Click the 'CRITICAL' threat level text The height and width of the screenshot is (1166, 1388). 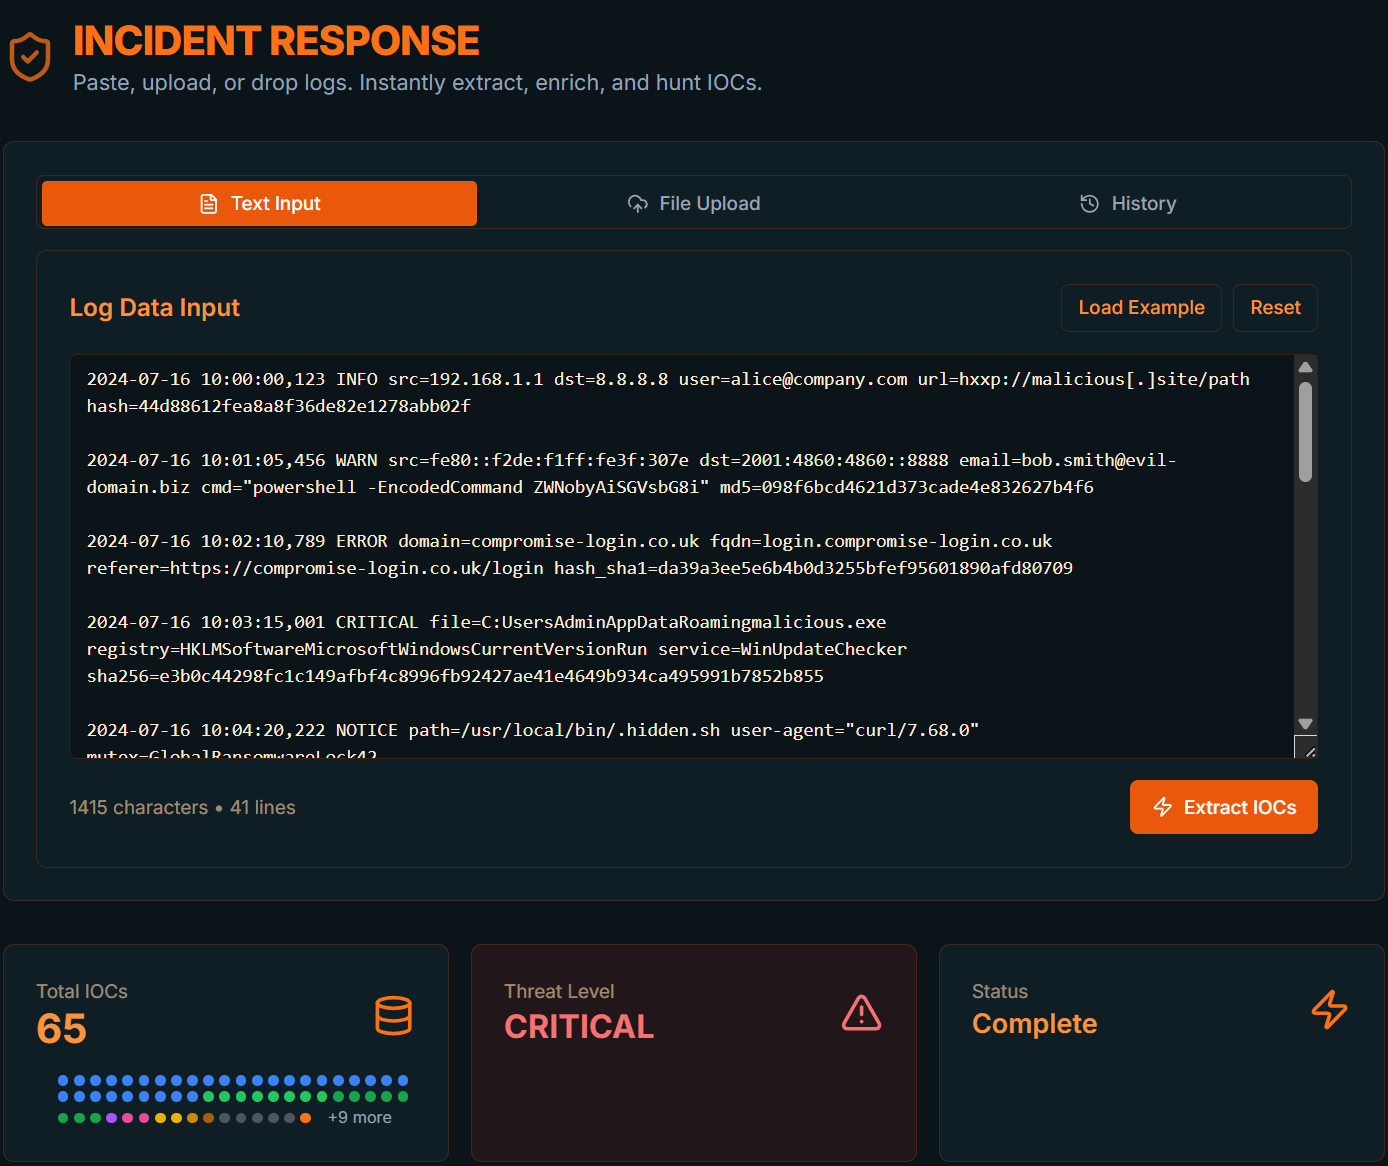coord(579,1027)
